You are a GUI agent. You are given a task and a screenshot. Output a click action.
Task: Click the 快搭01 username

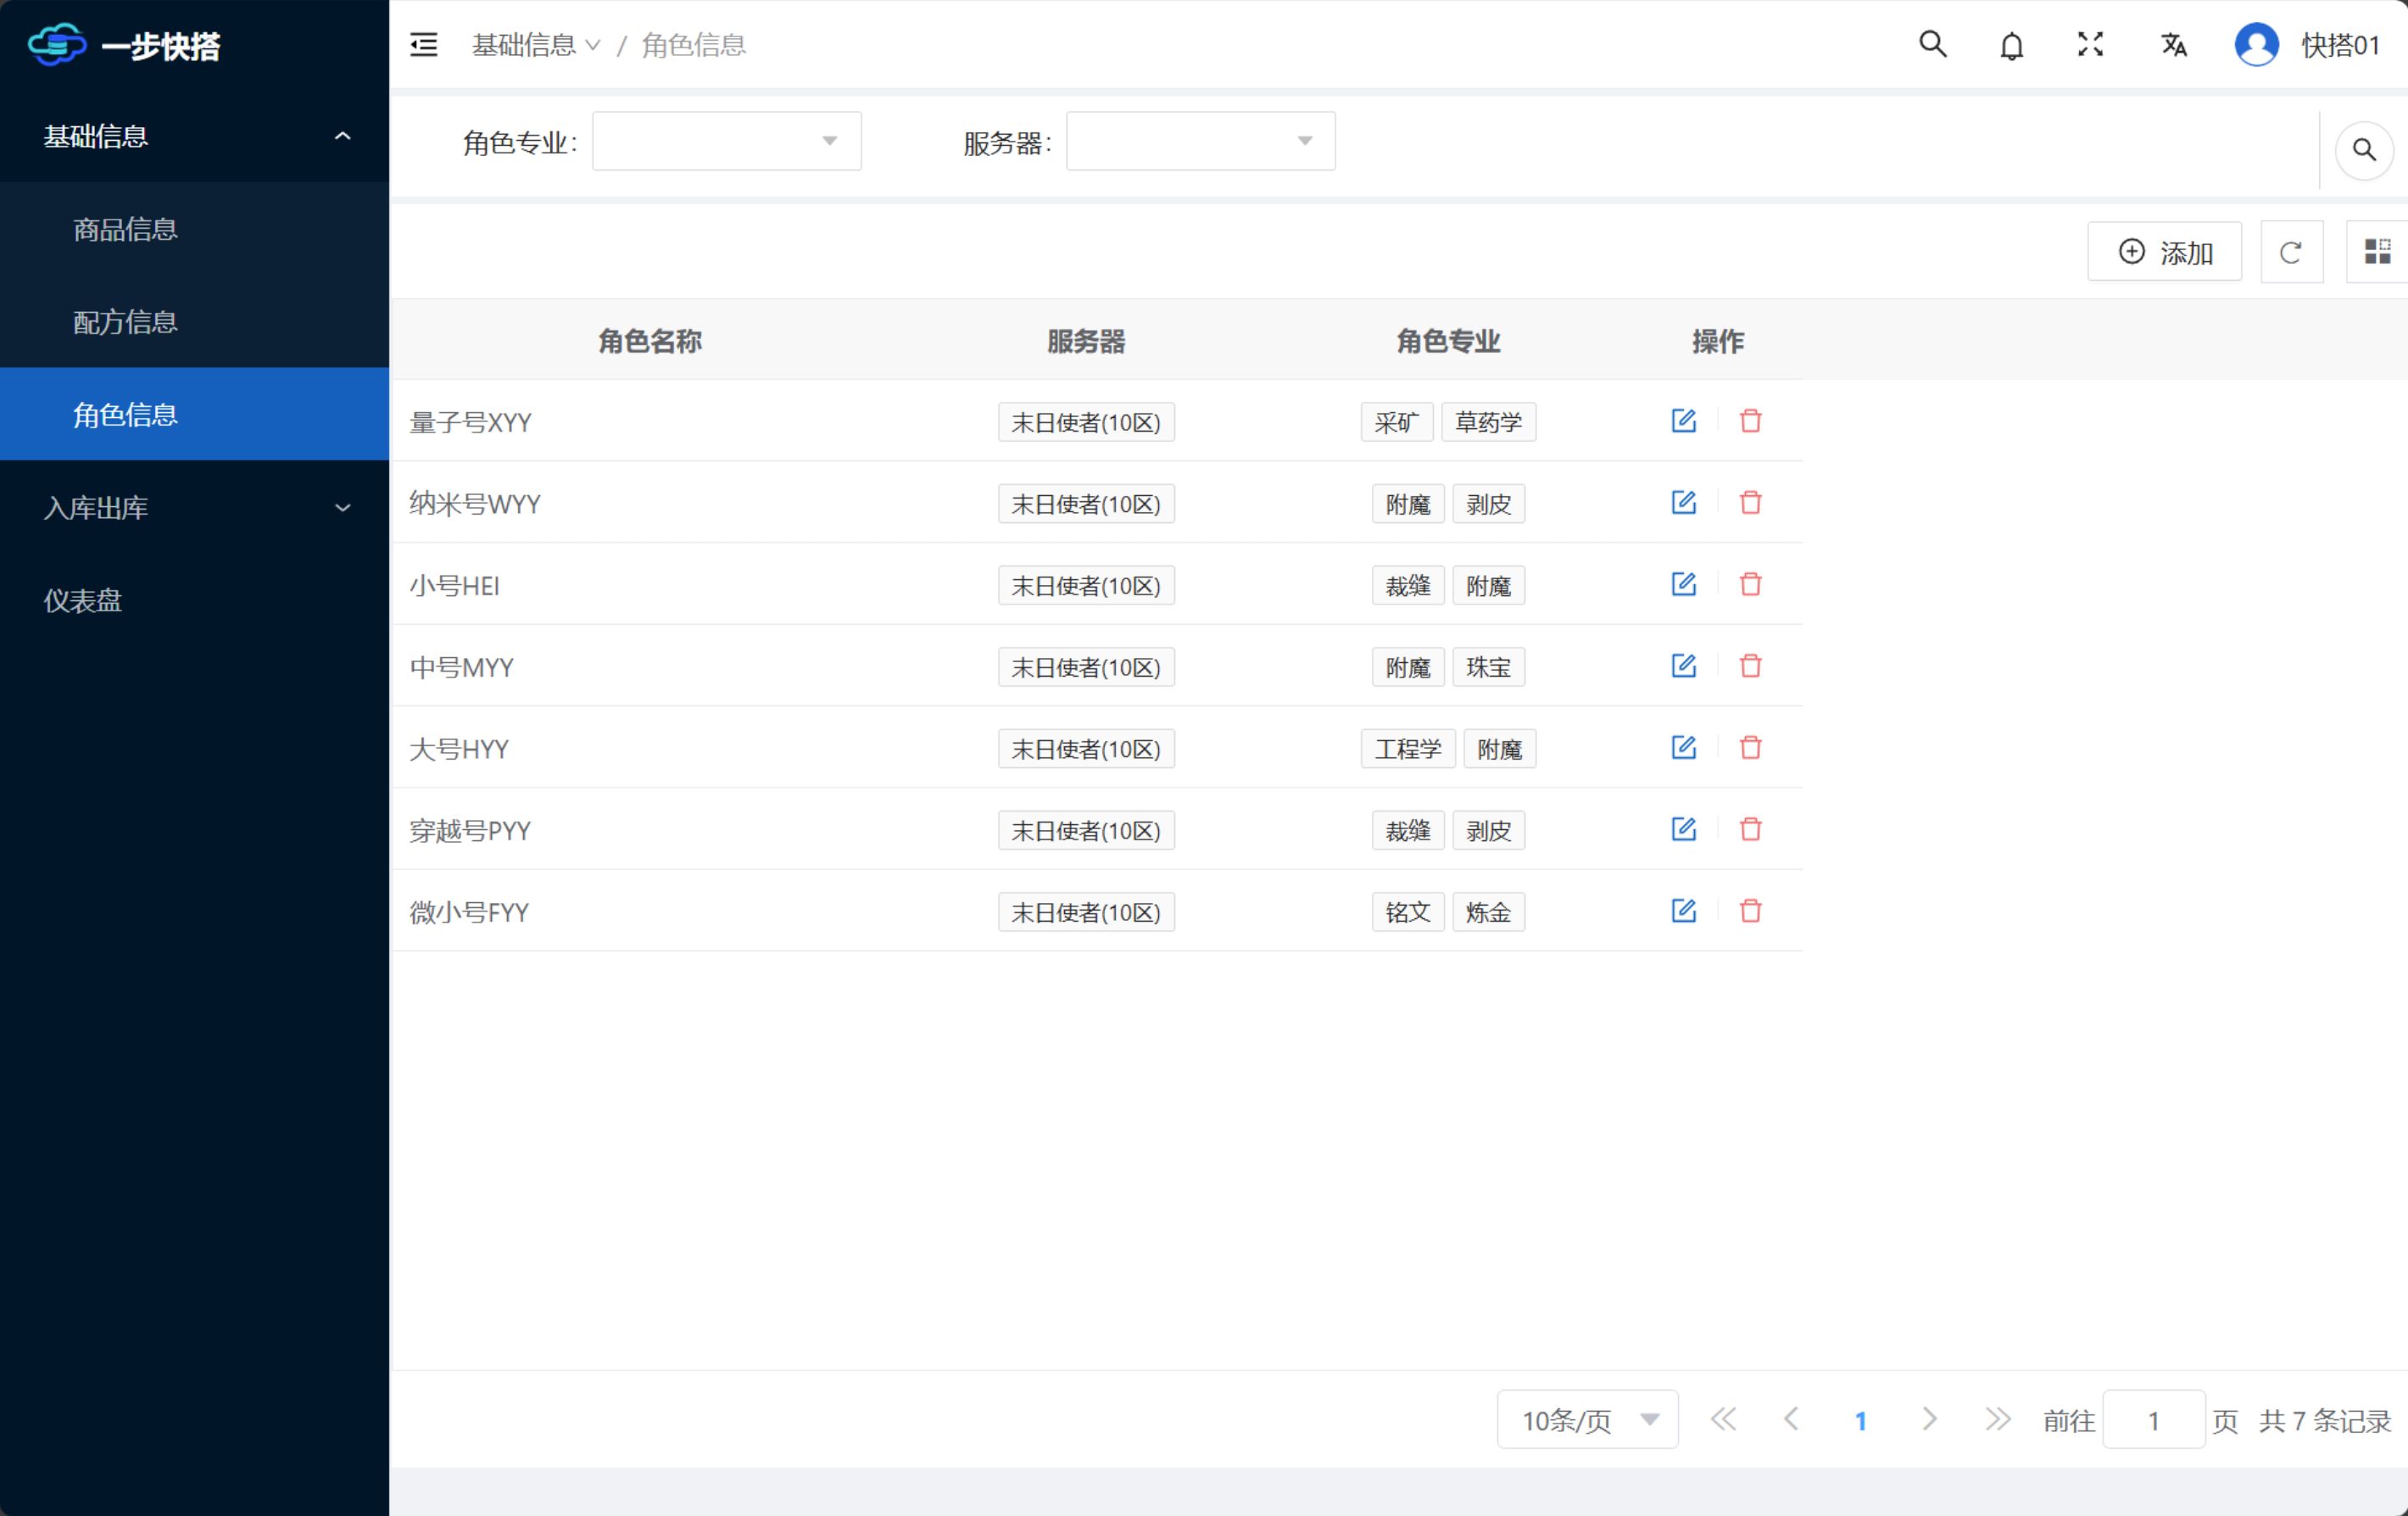[x=2340, y=45]
